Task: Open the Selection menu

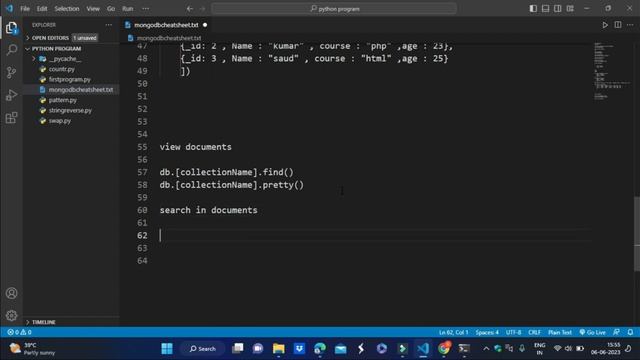Action: click(67, 9)
